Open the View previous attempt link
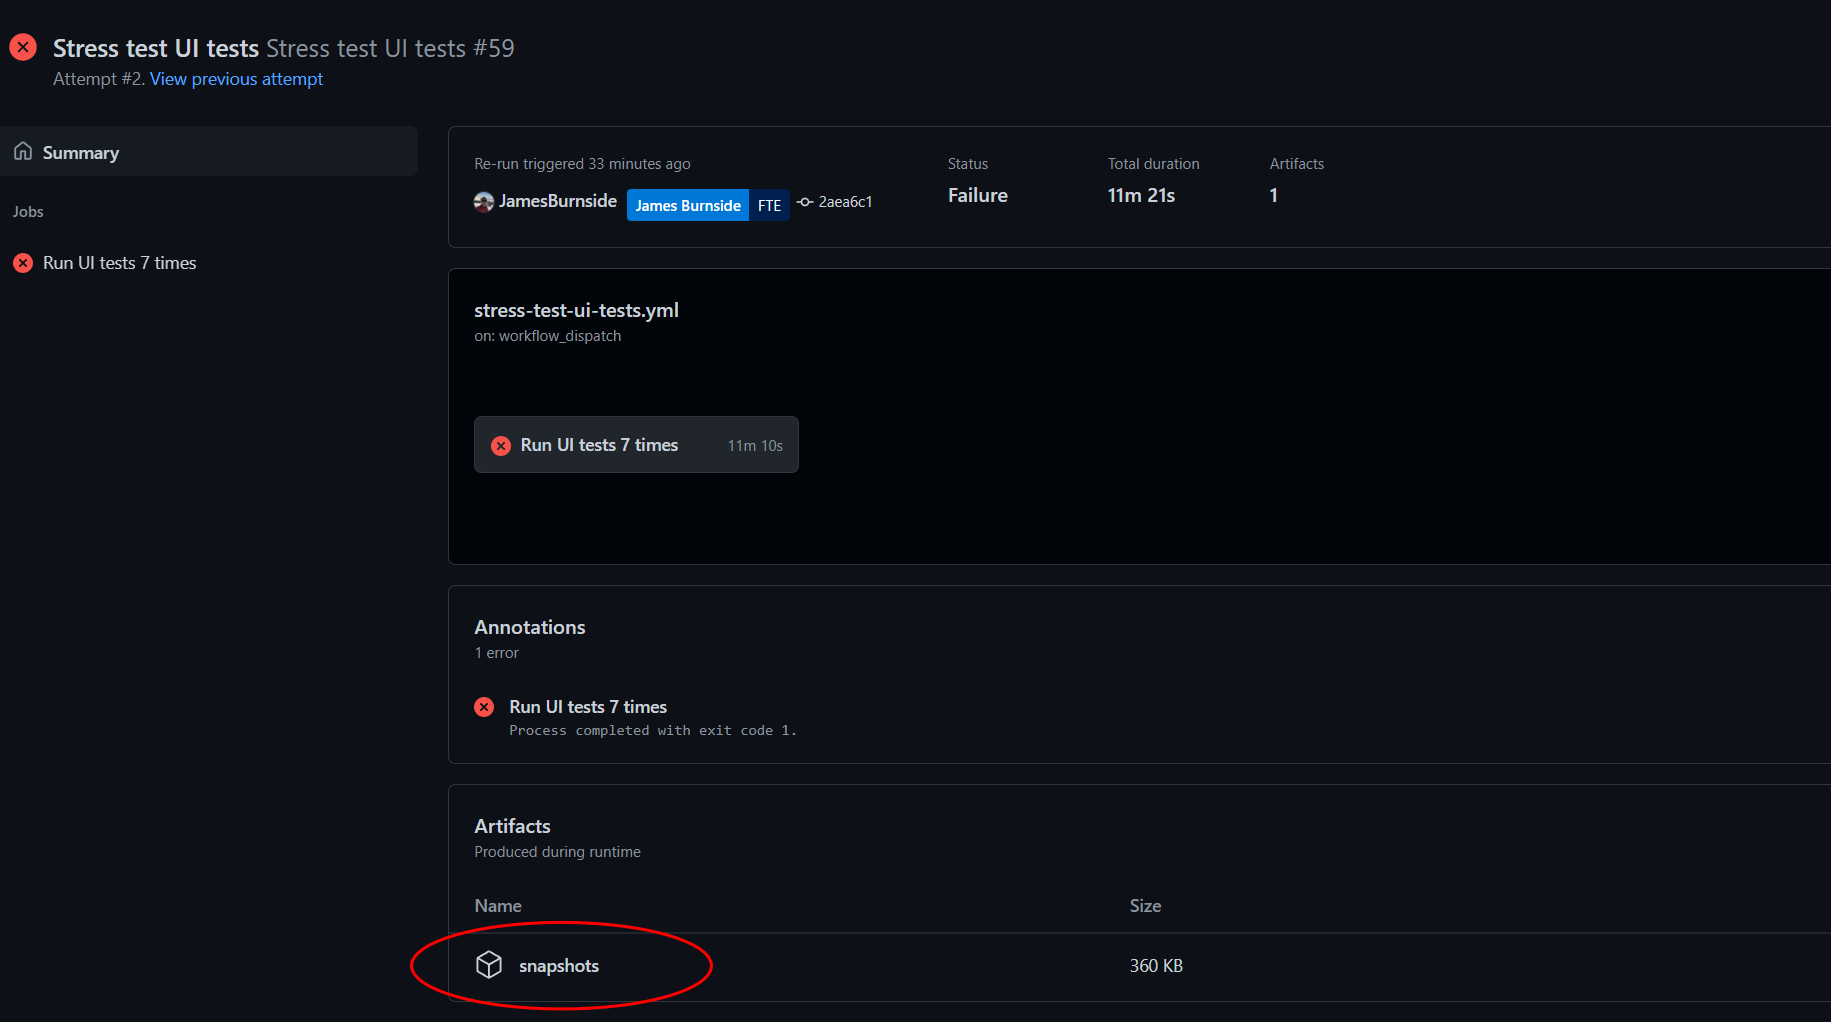Viewport: 1831px width, 1022px height. coord(236,78)
